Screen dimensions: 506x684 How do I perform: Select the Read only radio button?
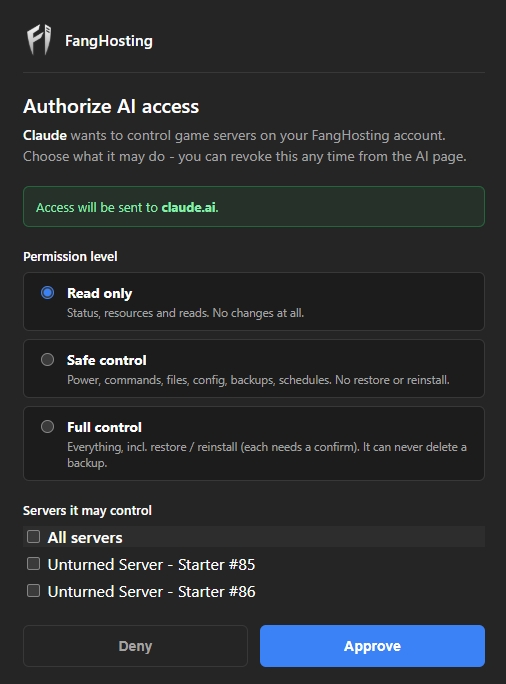[x=48, y=292]
